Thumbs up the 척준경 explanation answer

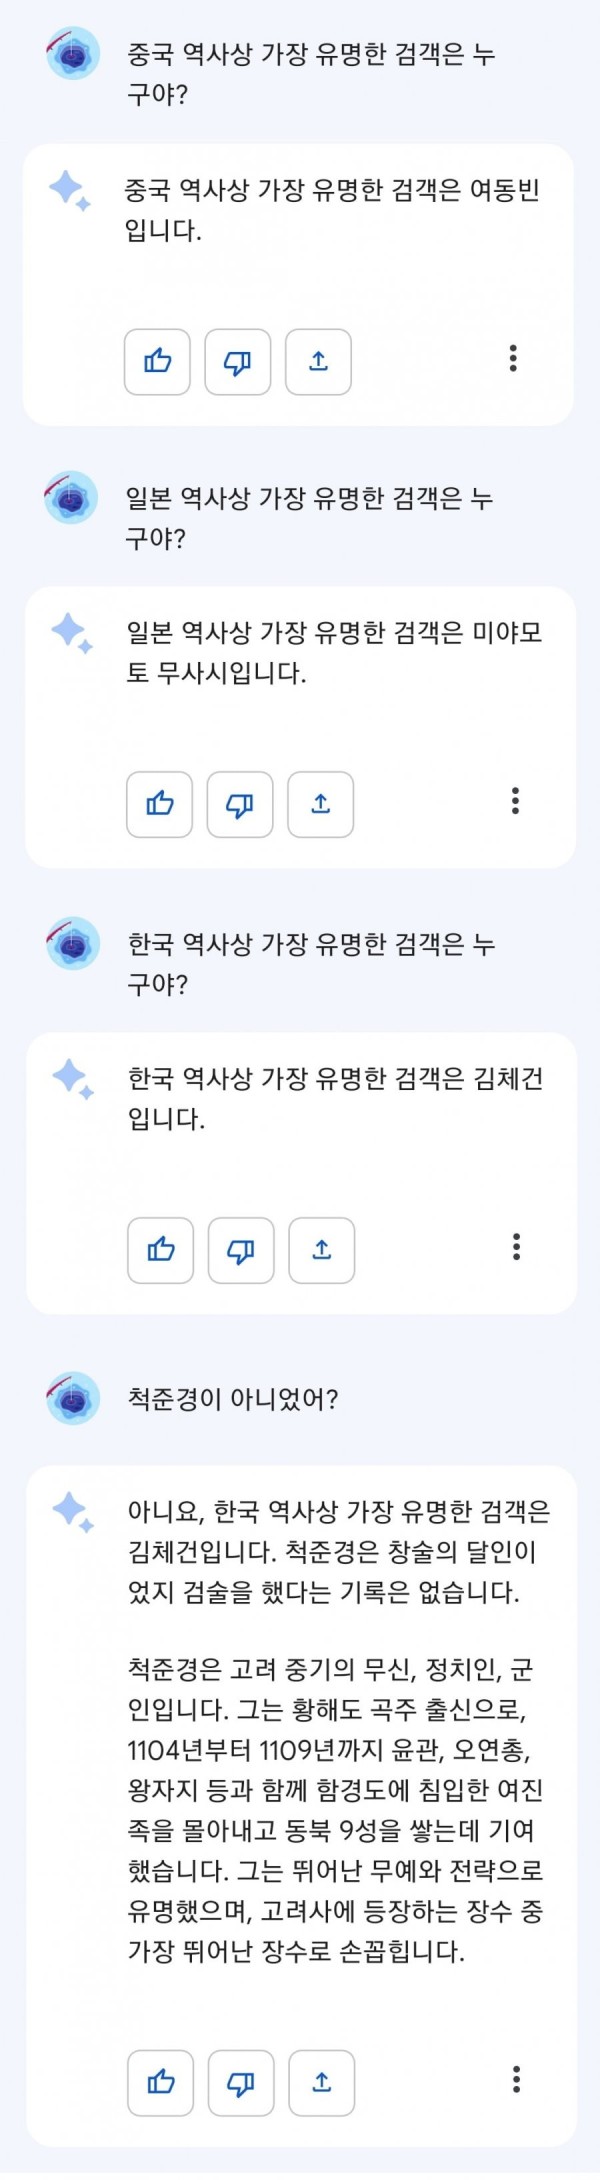(161, 2083)
